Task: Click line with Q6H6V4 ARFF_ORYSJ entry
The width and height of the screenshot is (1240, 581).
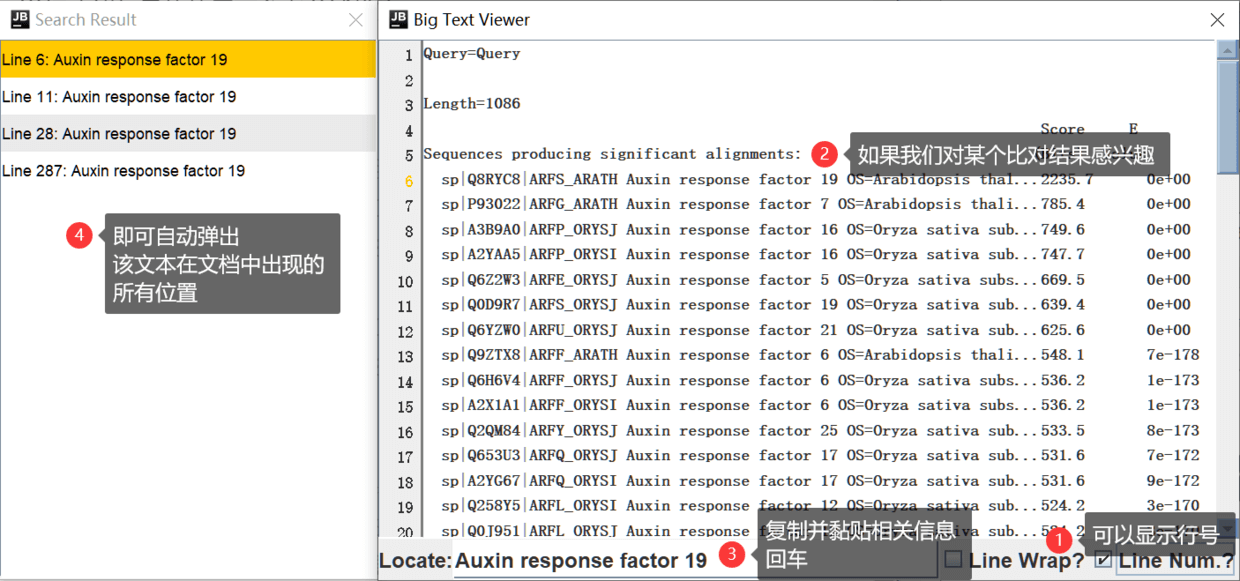Action: coord(820,380)
